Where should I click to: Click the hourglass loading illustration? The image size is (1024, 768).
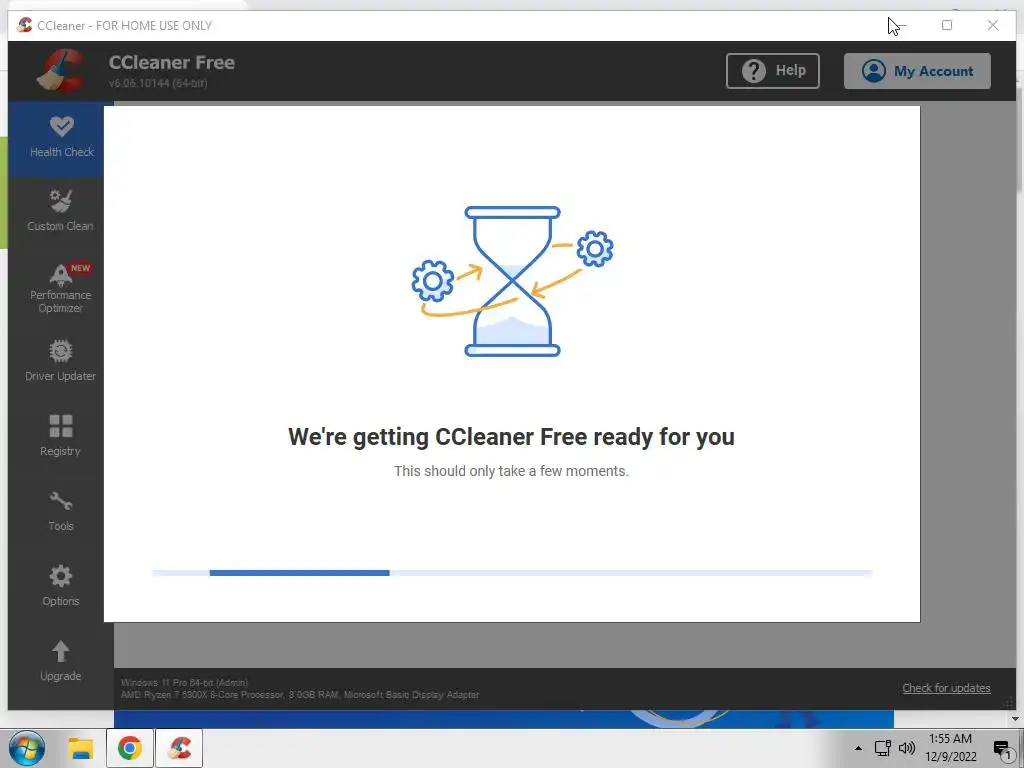click(x=513, y=281)
